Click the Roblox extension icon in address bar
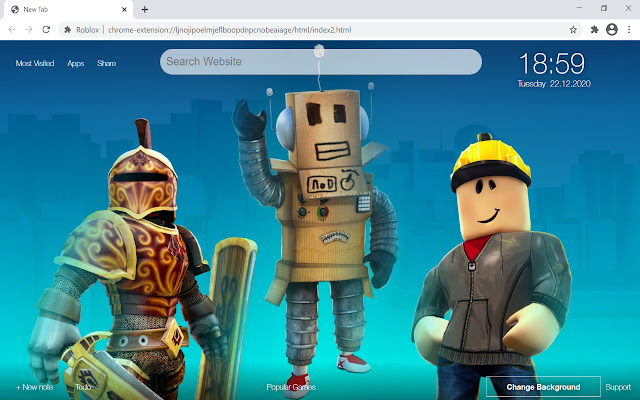This screenshot has height=400, width=640. (68, 30)
